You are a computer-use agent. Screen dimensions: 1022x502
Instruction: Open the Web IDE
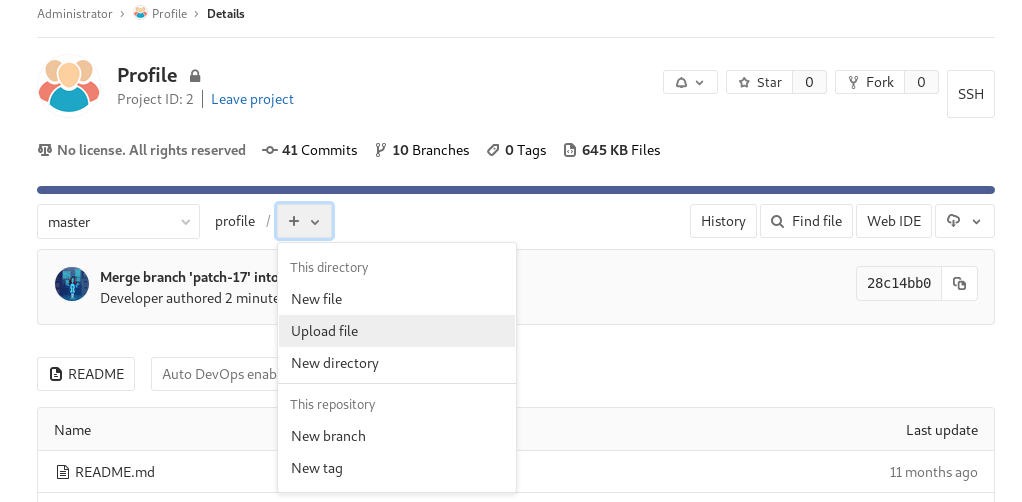893,221
